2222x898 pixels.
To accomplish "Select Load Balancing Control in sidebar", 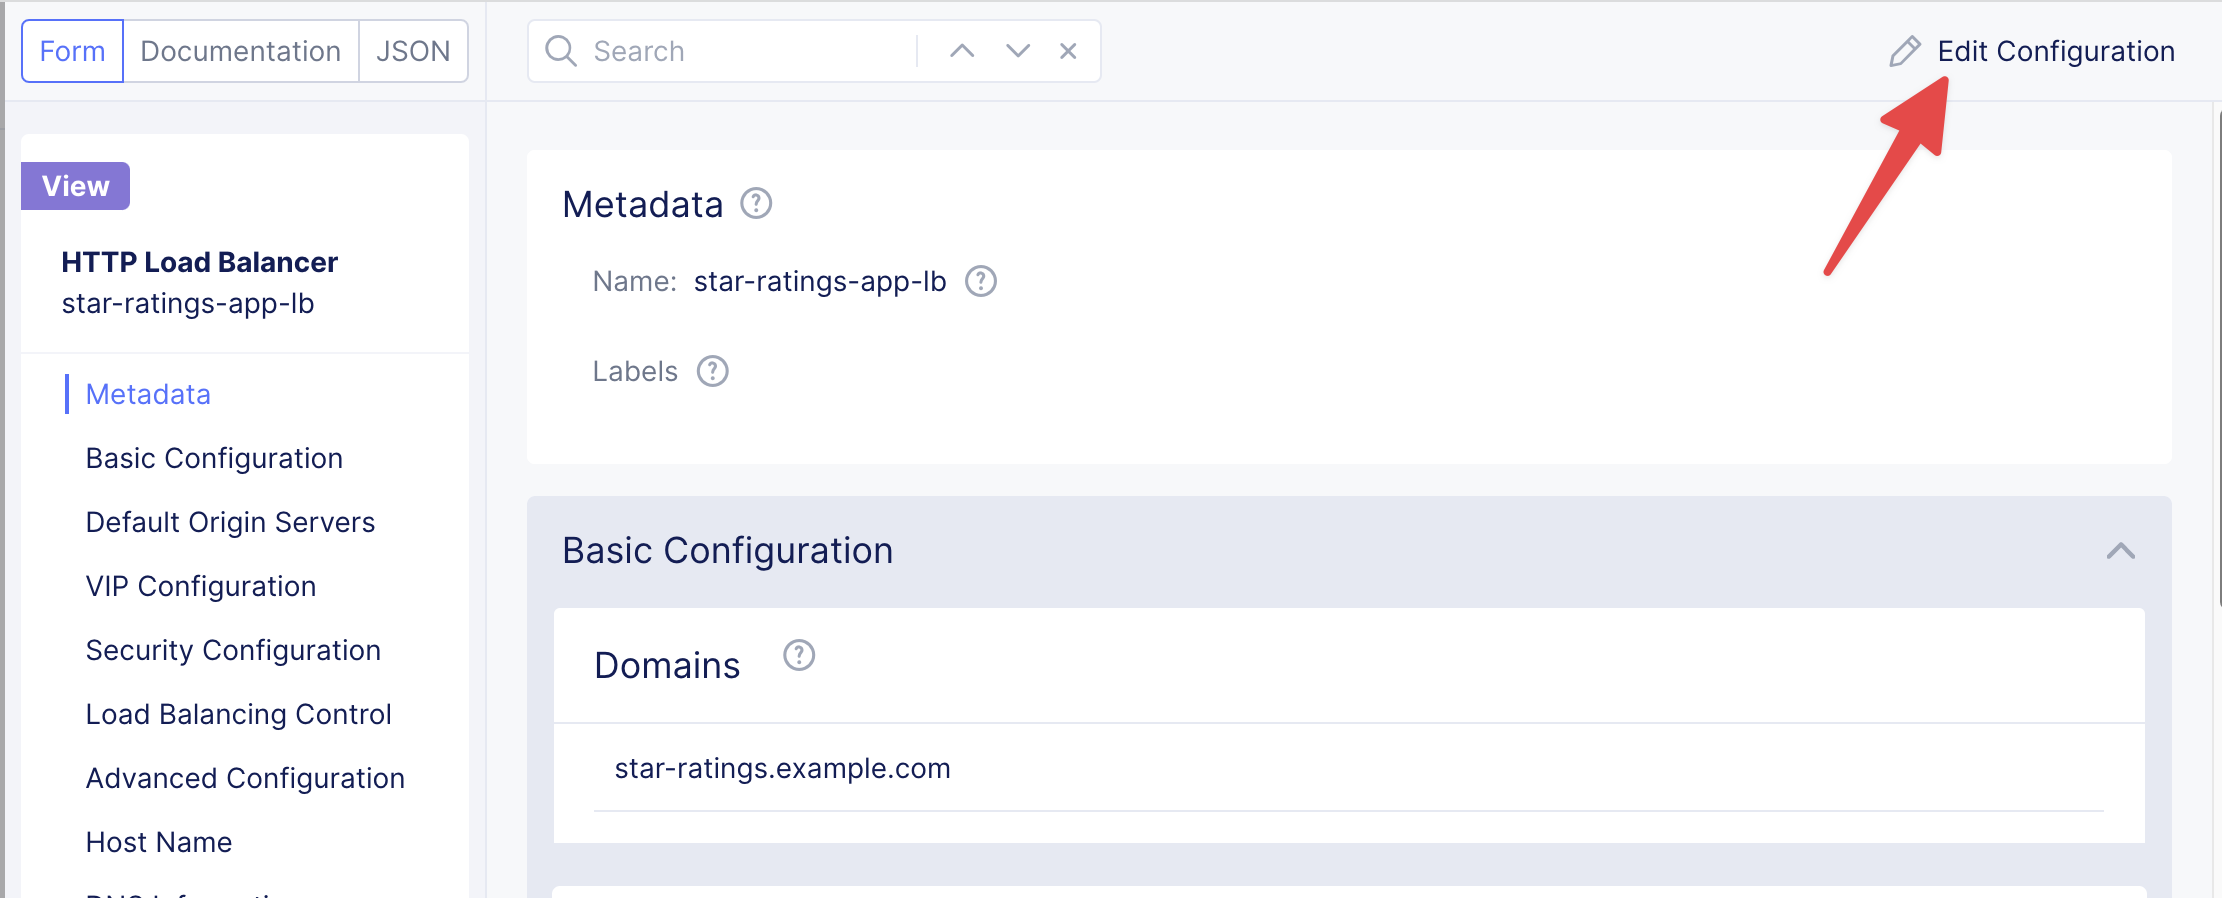I will click(x=238, y=714).
